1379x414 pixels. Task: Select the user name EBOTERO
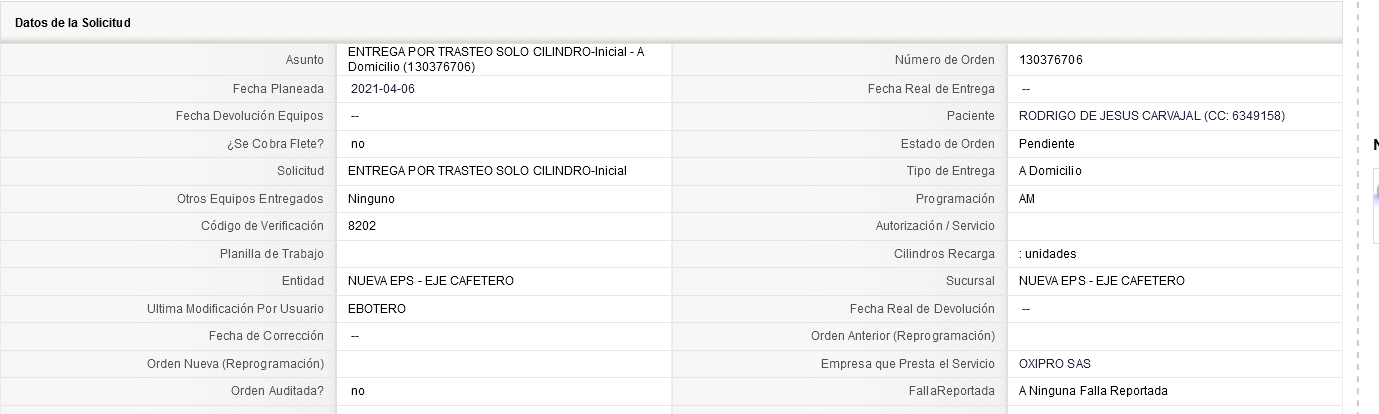tap(377, 309)
